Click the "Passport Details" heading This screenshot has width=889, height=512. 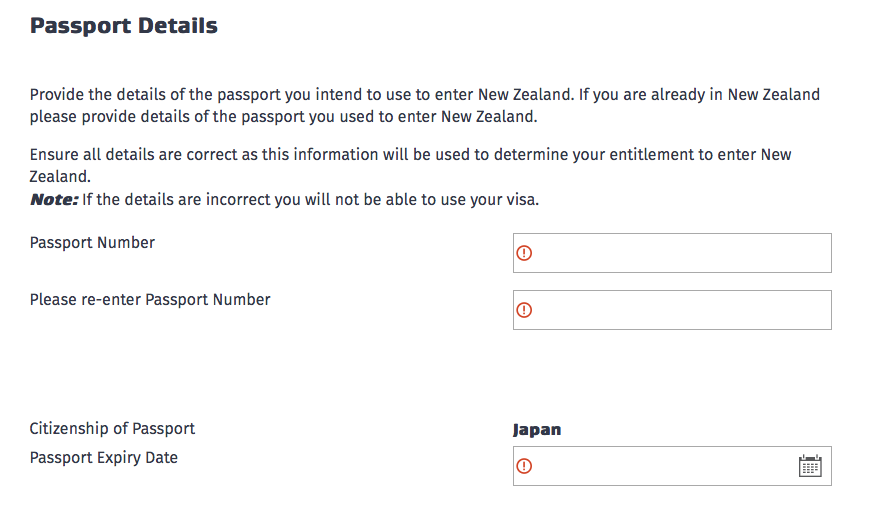tap(124, 26)
